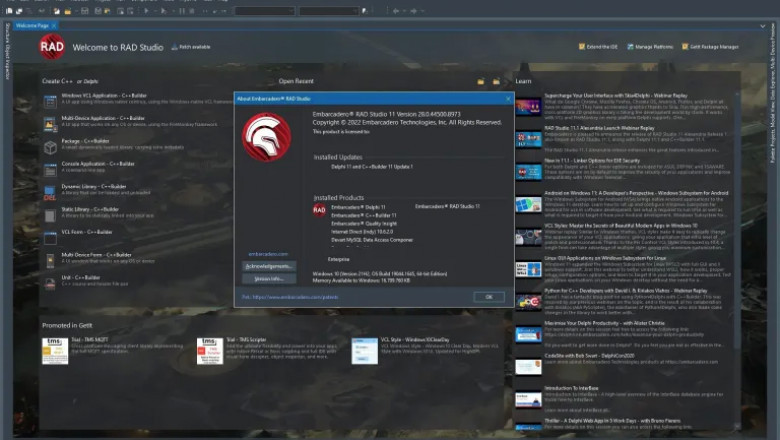Click embarcadero.com link in About dialog
The height and width of the screenshot is (440, 780).
click(268, 254)
